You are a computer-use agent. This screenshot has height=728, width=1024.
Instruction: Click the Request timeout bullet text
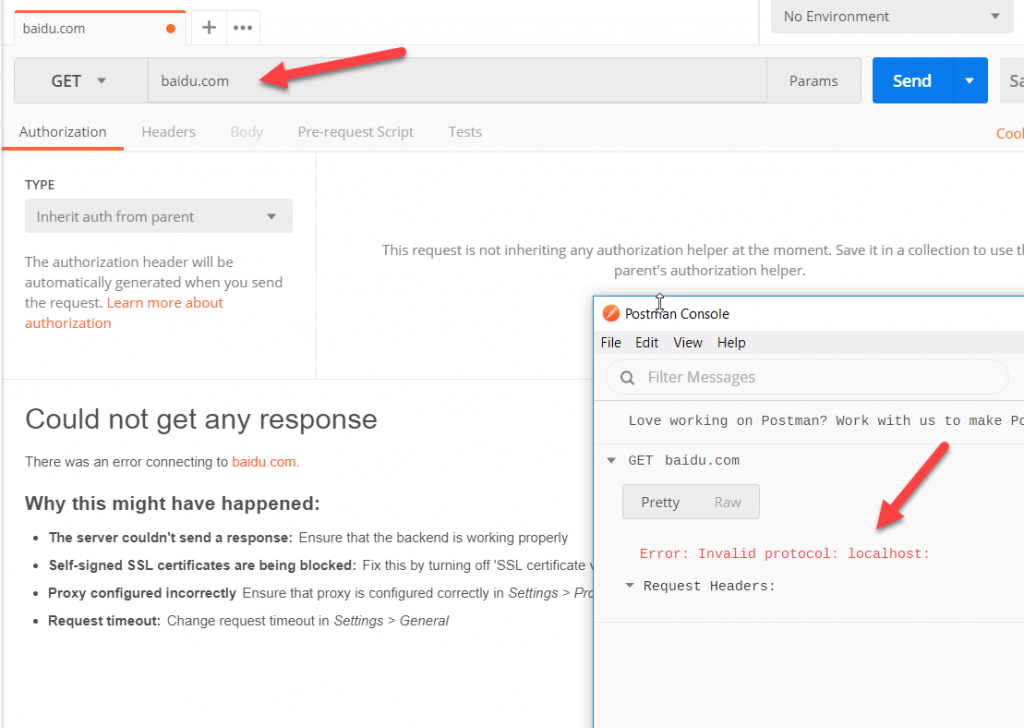248,620
